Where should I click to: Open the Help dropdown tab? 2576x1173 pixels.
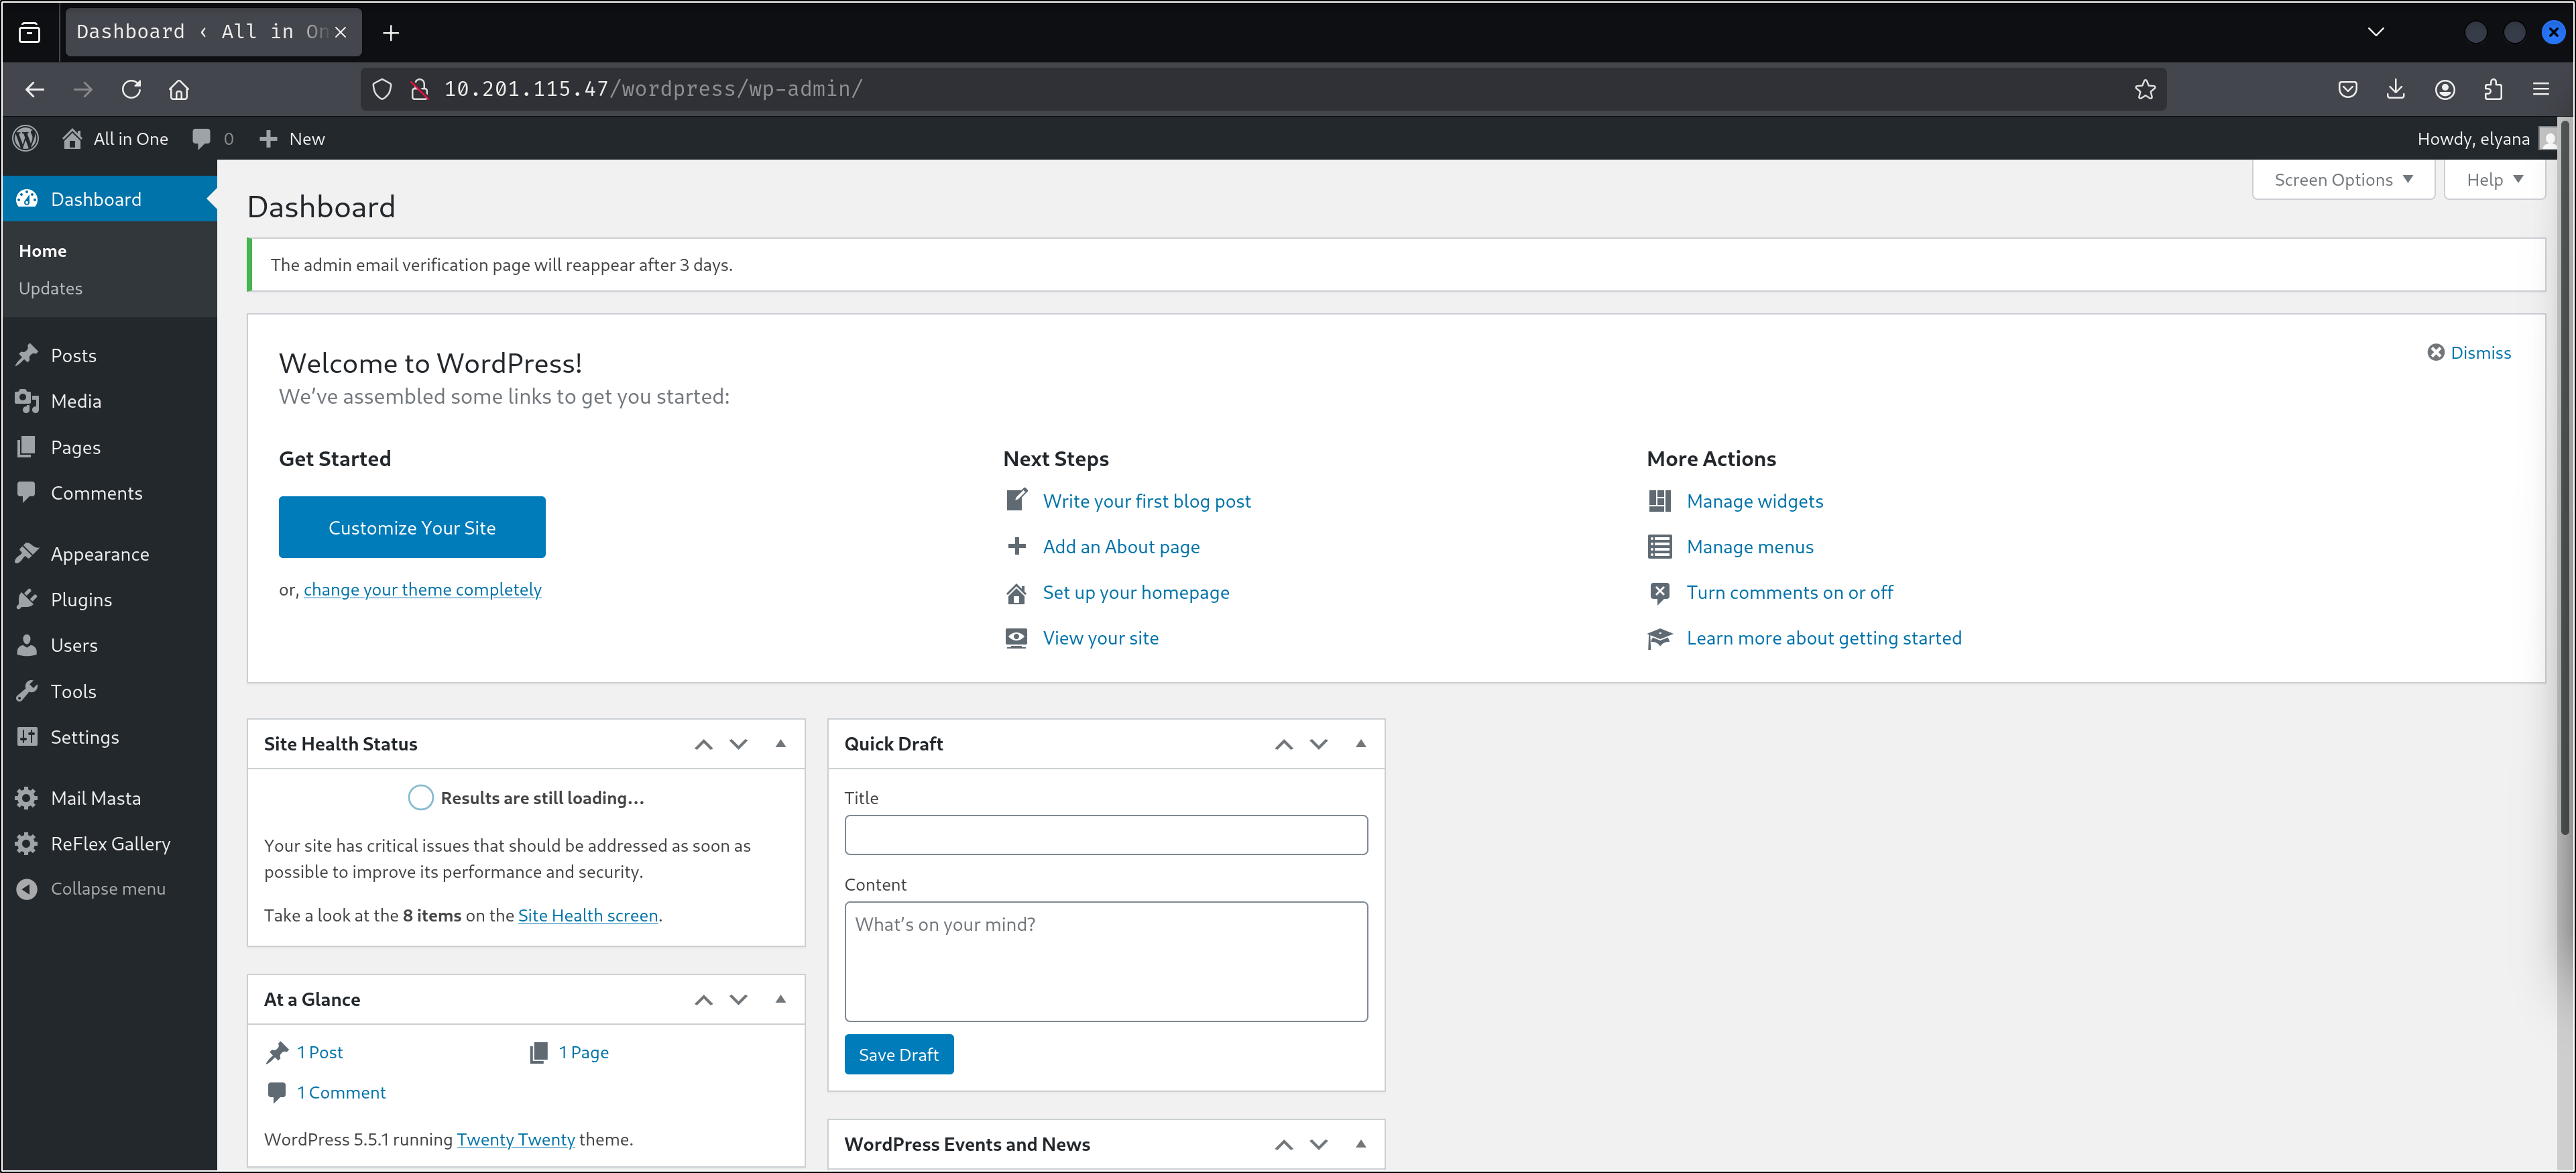2494,180
